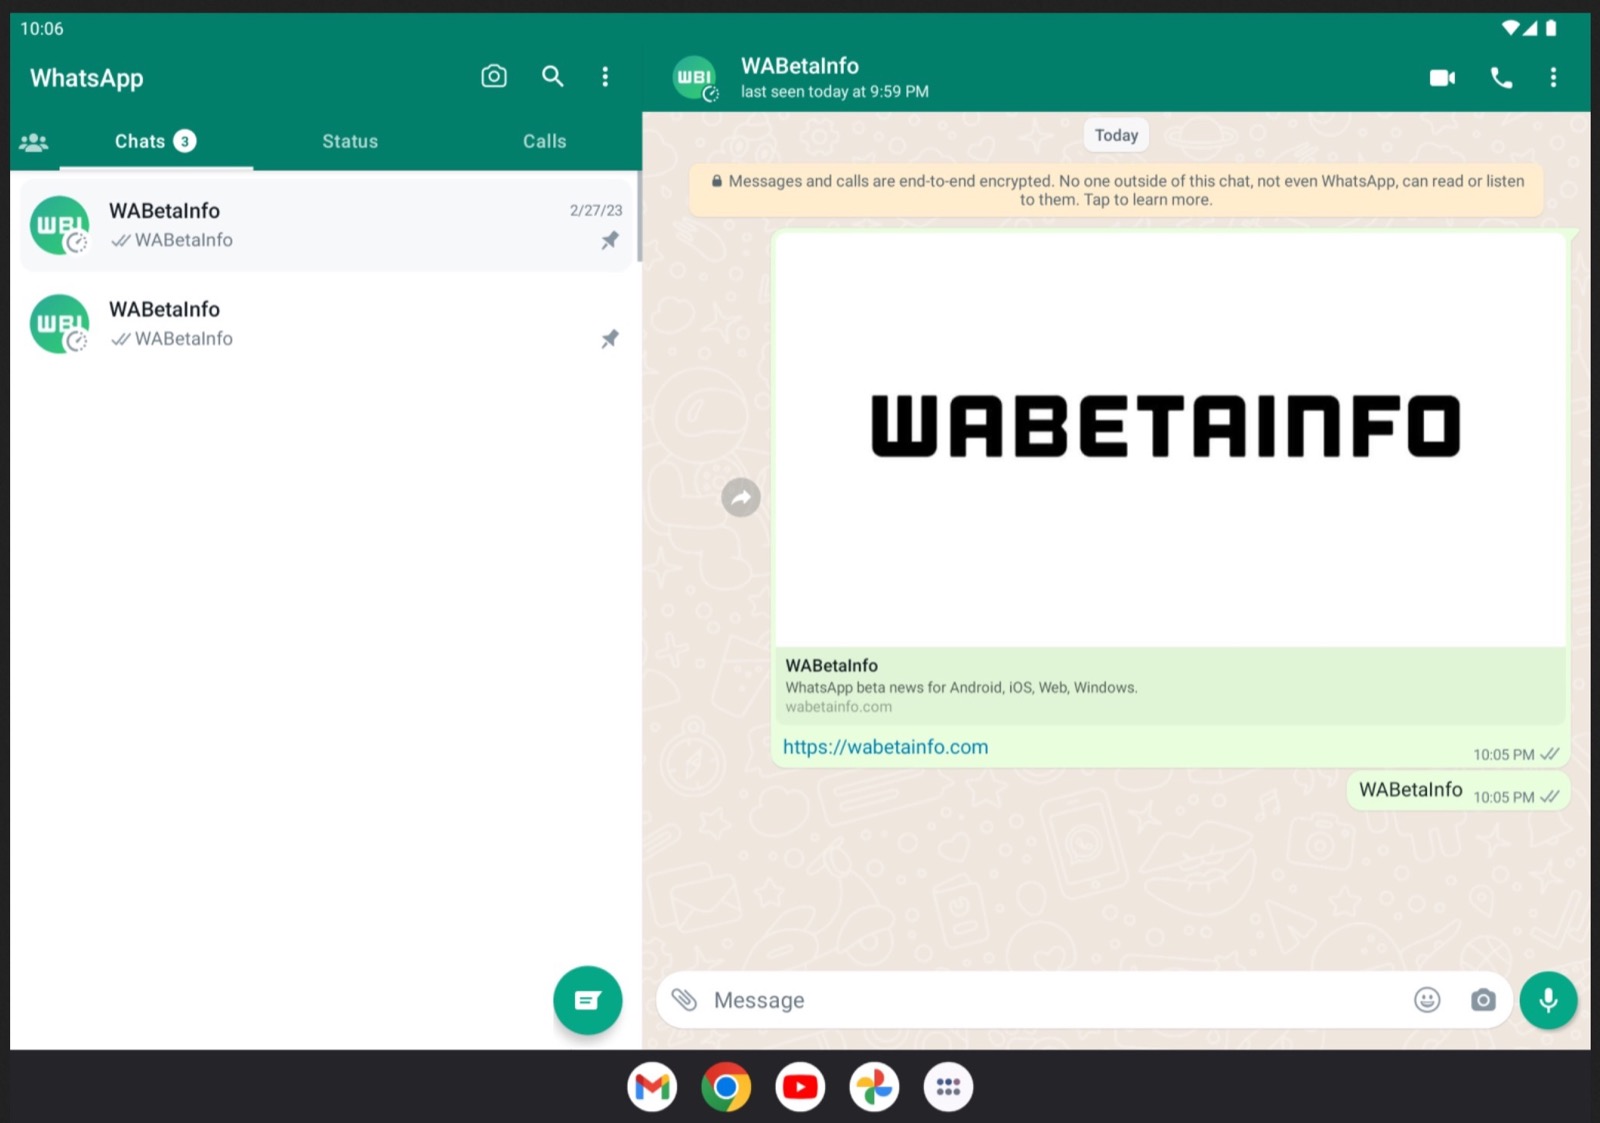Image resolution: width=1600 pixels, height=1123 pixels.
Task: Switch to the Status tab
Action: click(x=350, y=141)
